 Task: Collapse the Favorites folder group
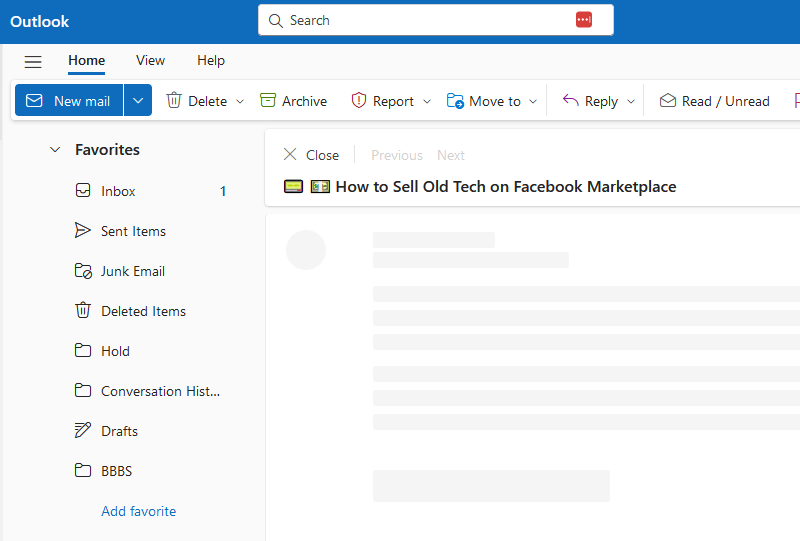[x=55, y=150]
